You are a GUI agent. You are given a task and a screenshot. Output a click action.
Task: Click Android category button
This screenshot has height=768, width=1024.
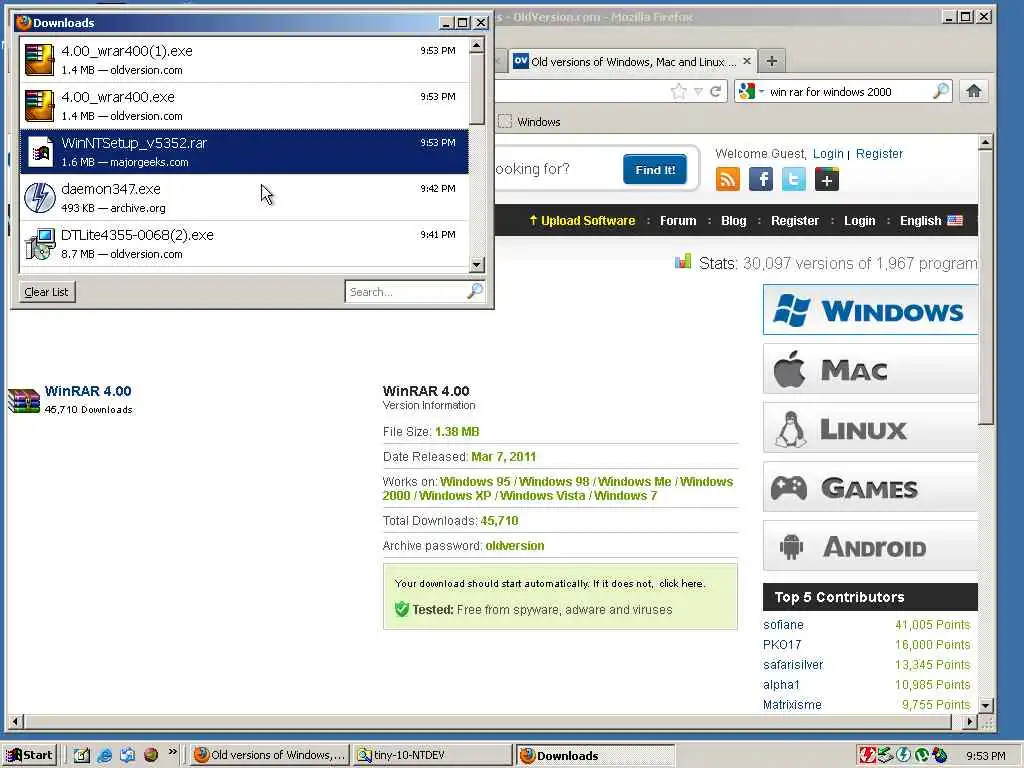click(x=871, y=546)
